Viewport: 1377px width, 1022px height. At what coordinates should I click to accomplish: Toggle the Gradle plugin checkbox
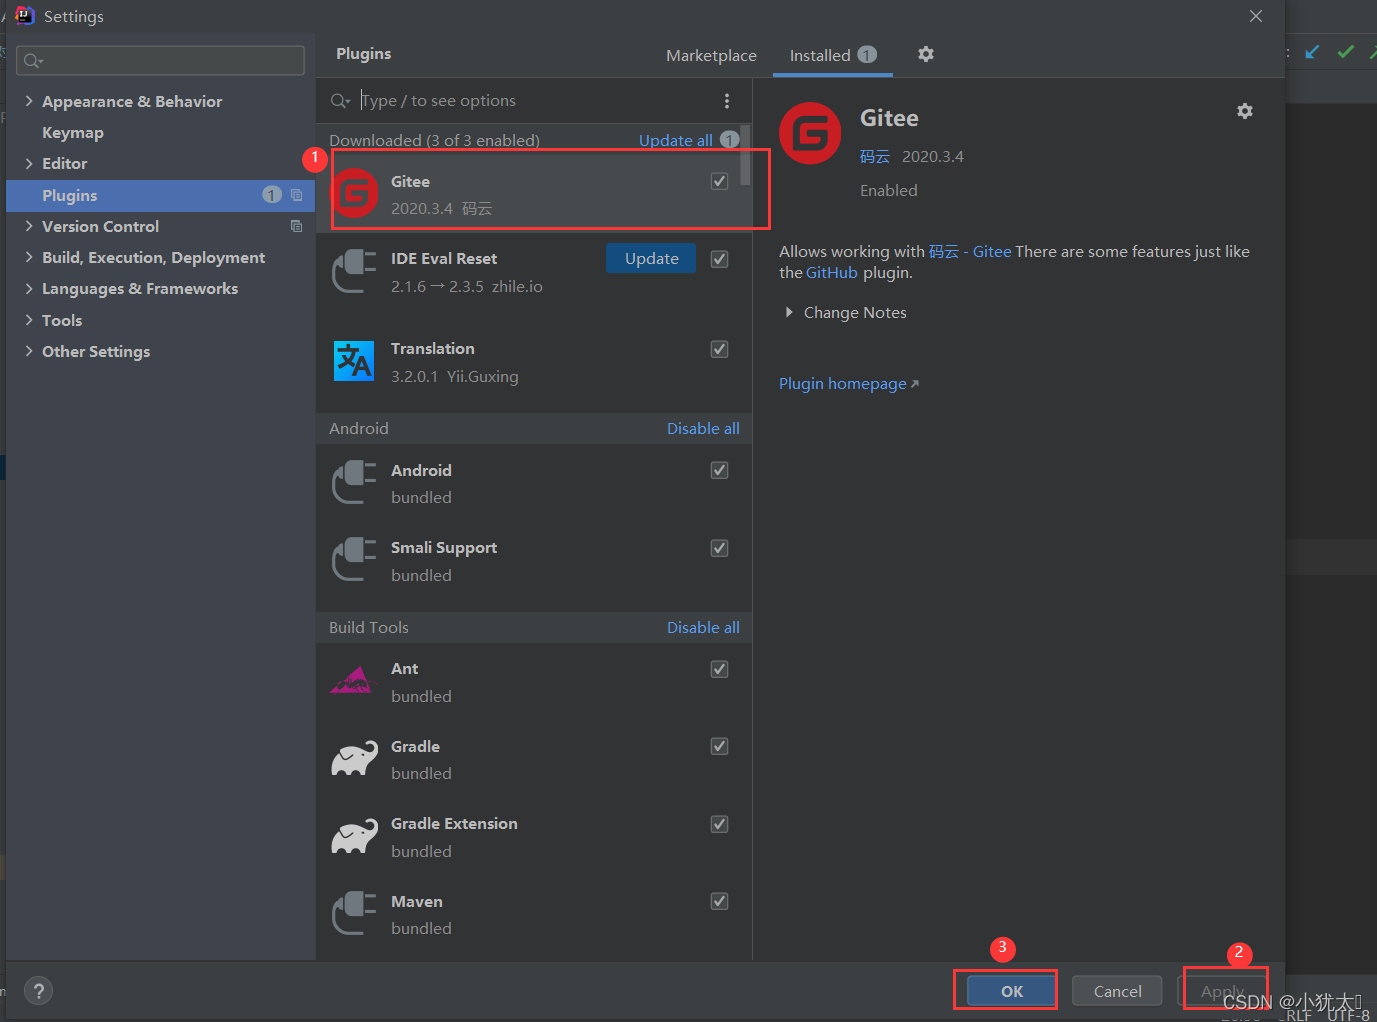[719, 746]
